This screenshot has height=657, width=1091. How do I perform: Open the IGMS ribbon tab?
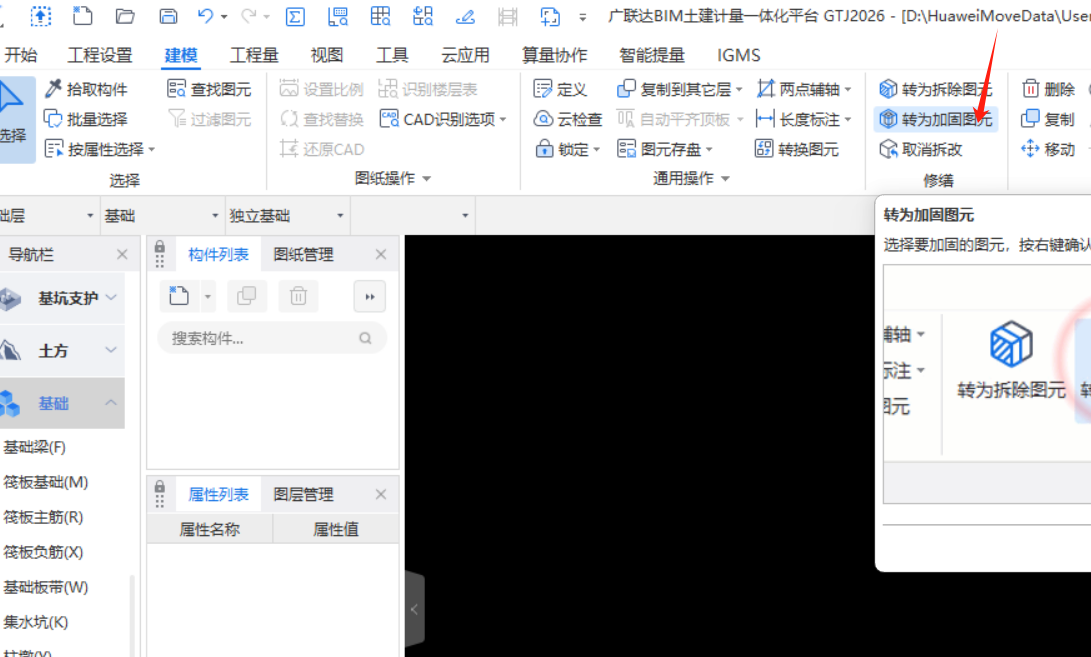pyautogui.click(x=738, y=54)
